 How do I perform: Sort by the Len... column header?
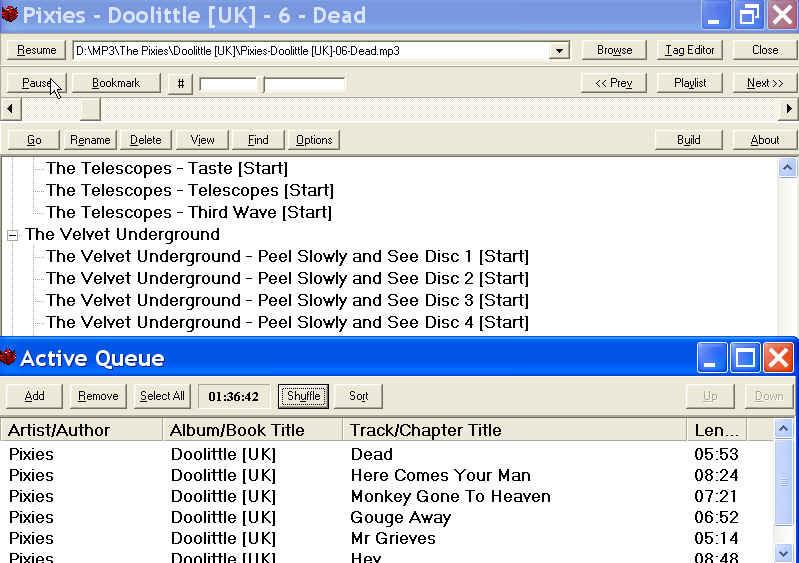coord(716,430)
